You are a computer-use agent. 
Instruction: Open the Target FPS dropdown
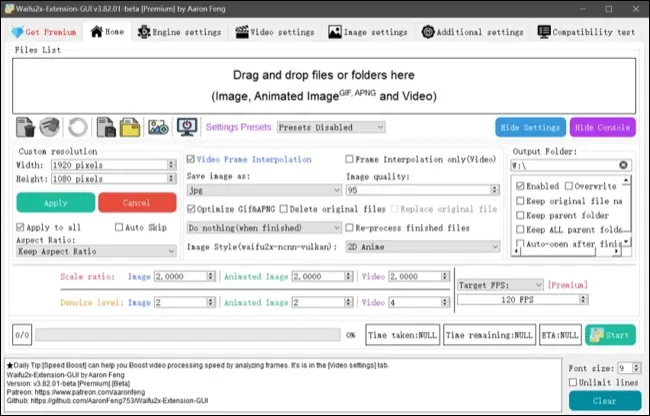point(500,285)
